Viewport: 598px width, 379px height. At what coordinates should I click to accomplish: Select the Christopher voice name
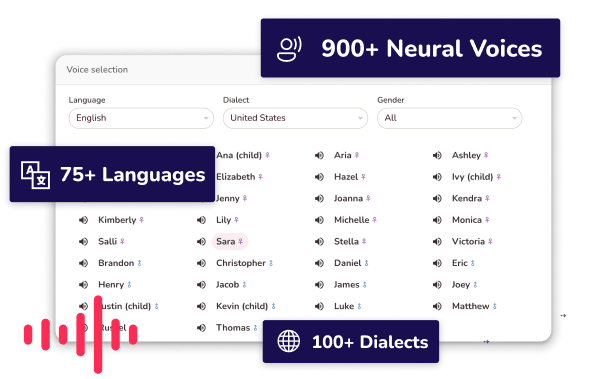point(241,263)
